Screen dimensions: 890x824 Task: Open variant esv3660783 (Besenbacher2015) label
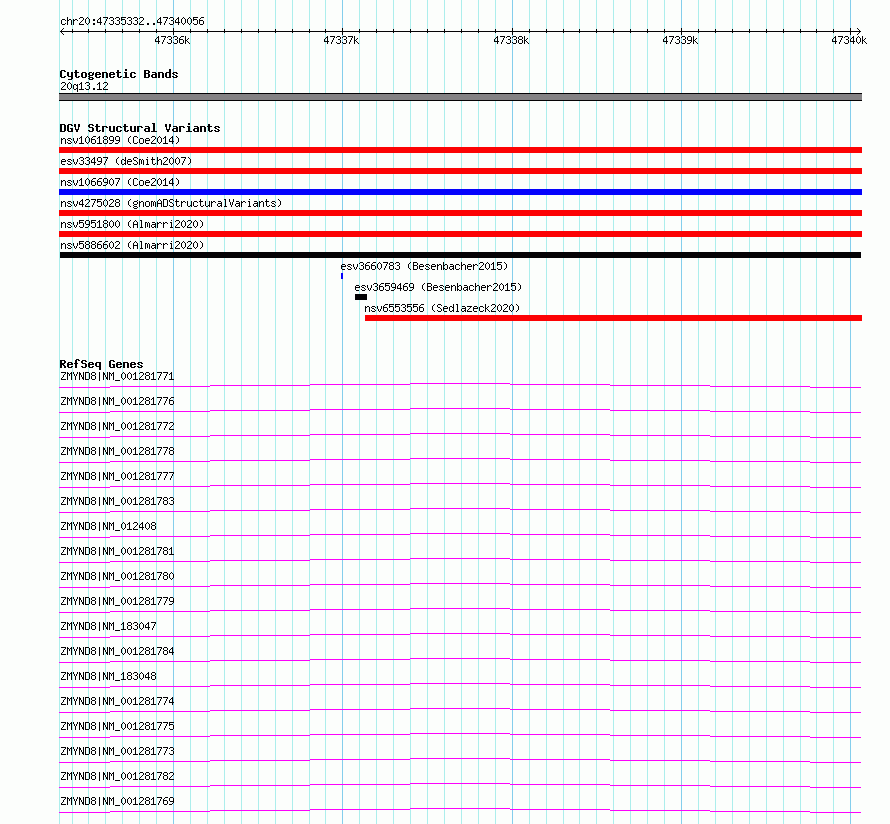tap(424, 266)
